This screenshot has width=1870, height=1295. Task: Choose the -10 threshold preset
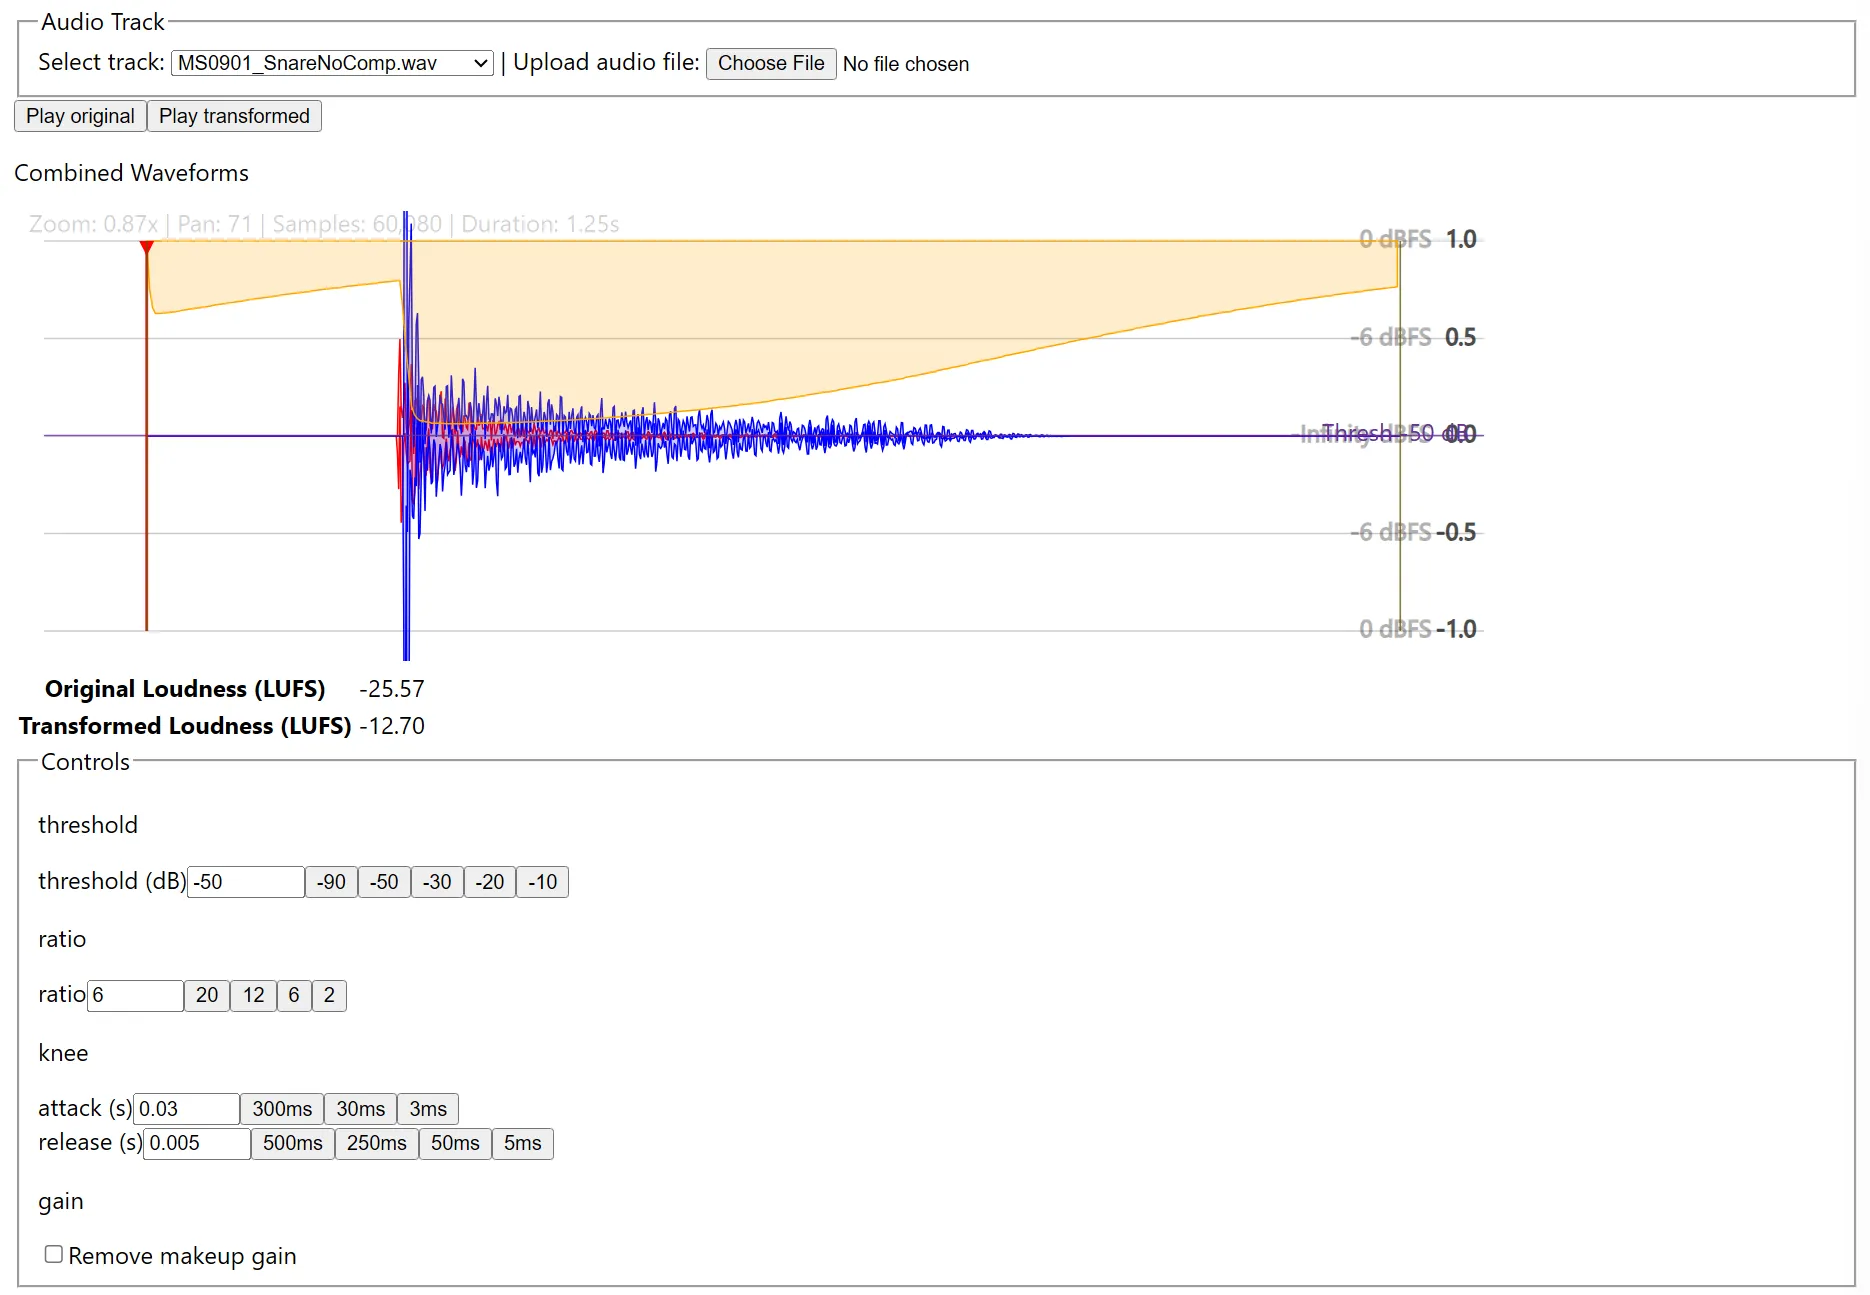[x=542, y=882]
